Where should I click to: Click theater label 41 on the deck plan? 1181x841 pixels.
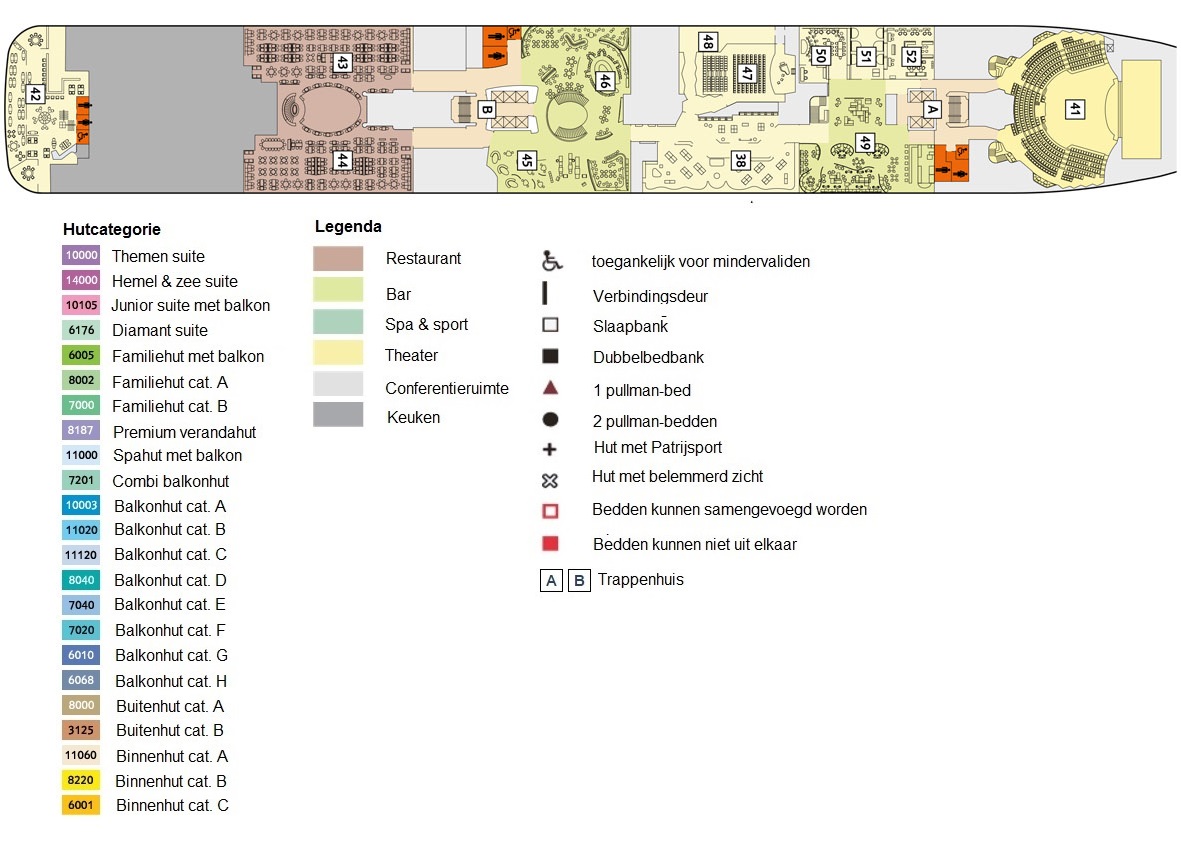[1075, 108]
